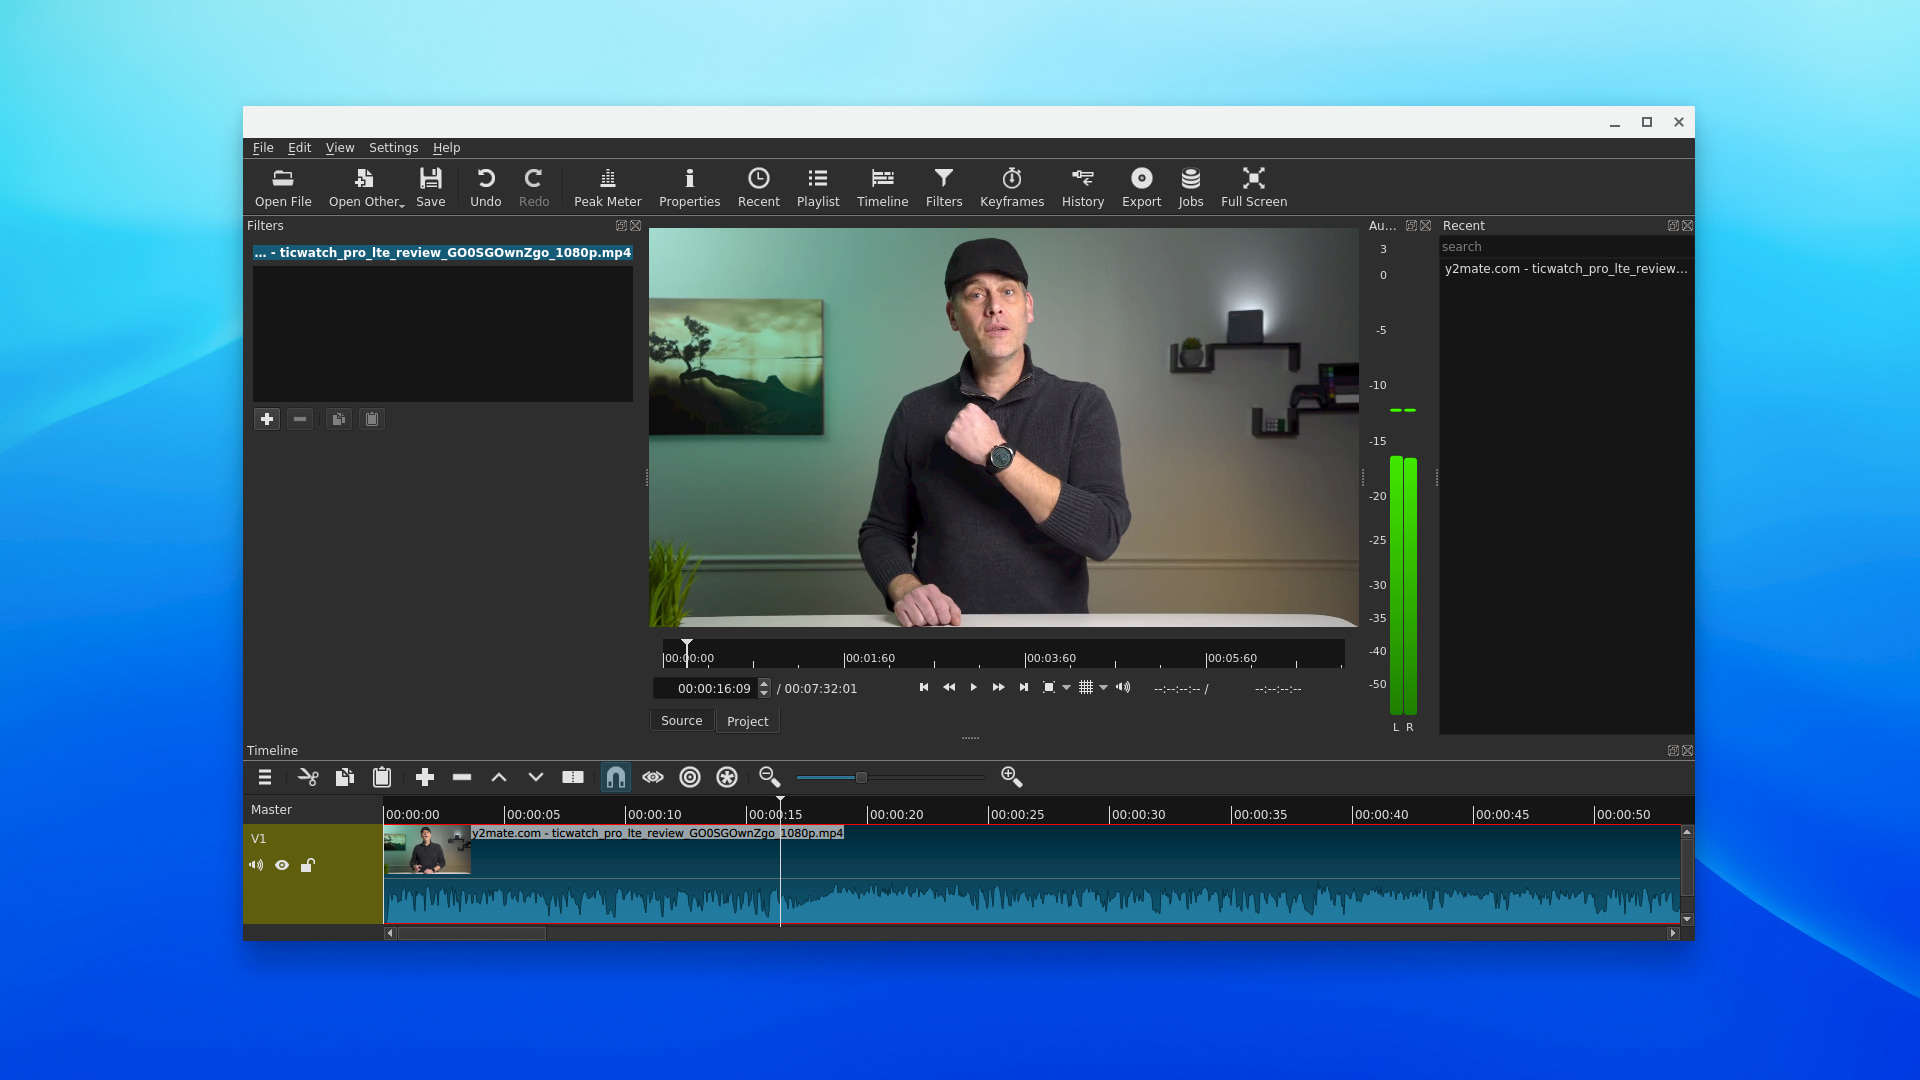Click Play button in transport controls

pos(973,687)
